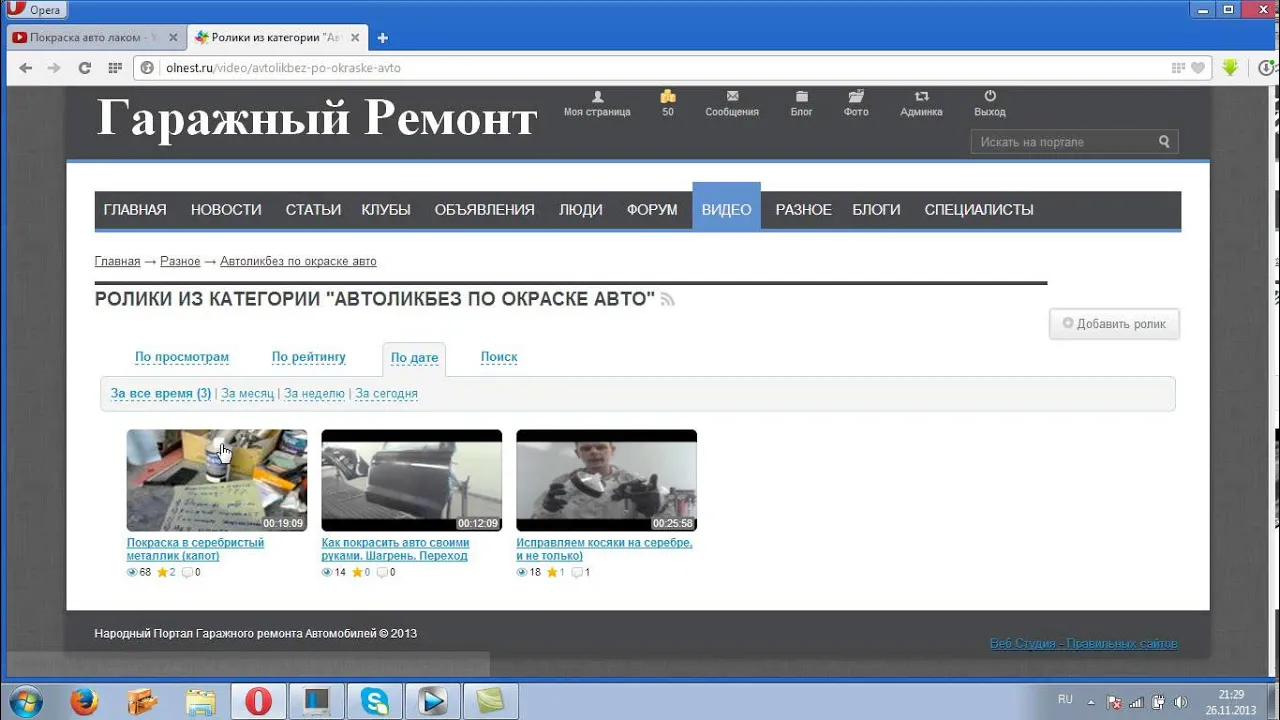Screen dimensions: 1280x720
Task: Open the RSS feed icon beside the heading
Action: [668, 299]
